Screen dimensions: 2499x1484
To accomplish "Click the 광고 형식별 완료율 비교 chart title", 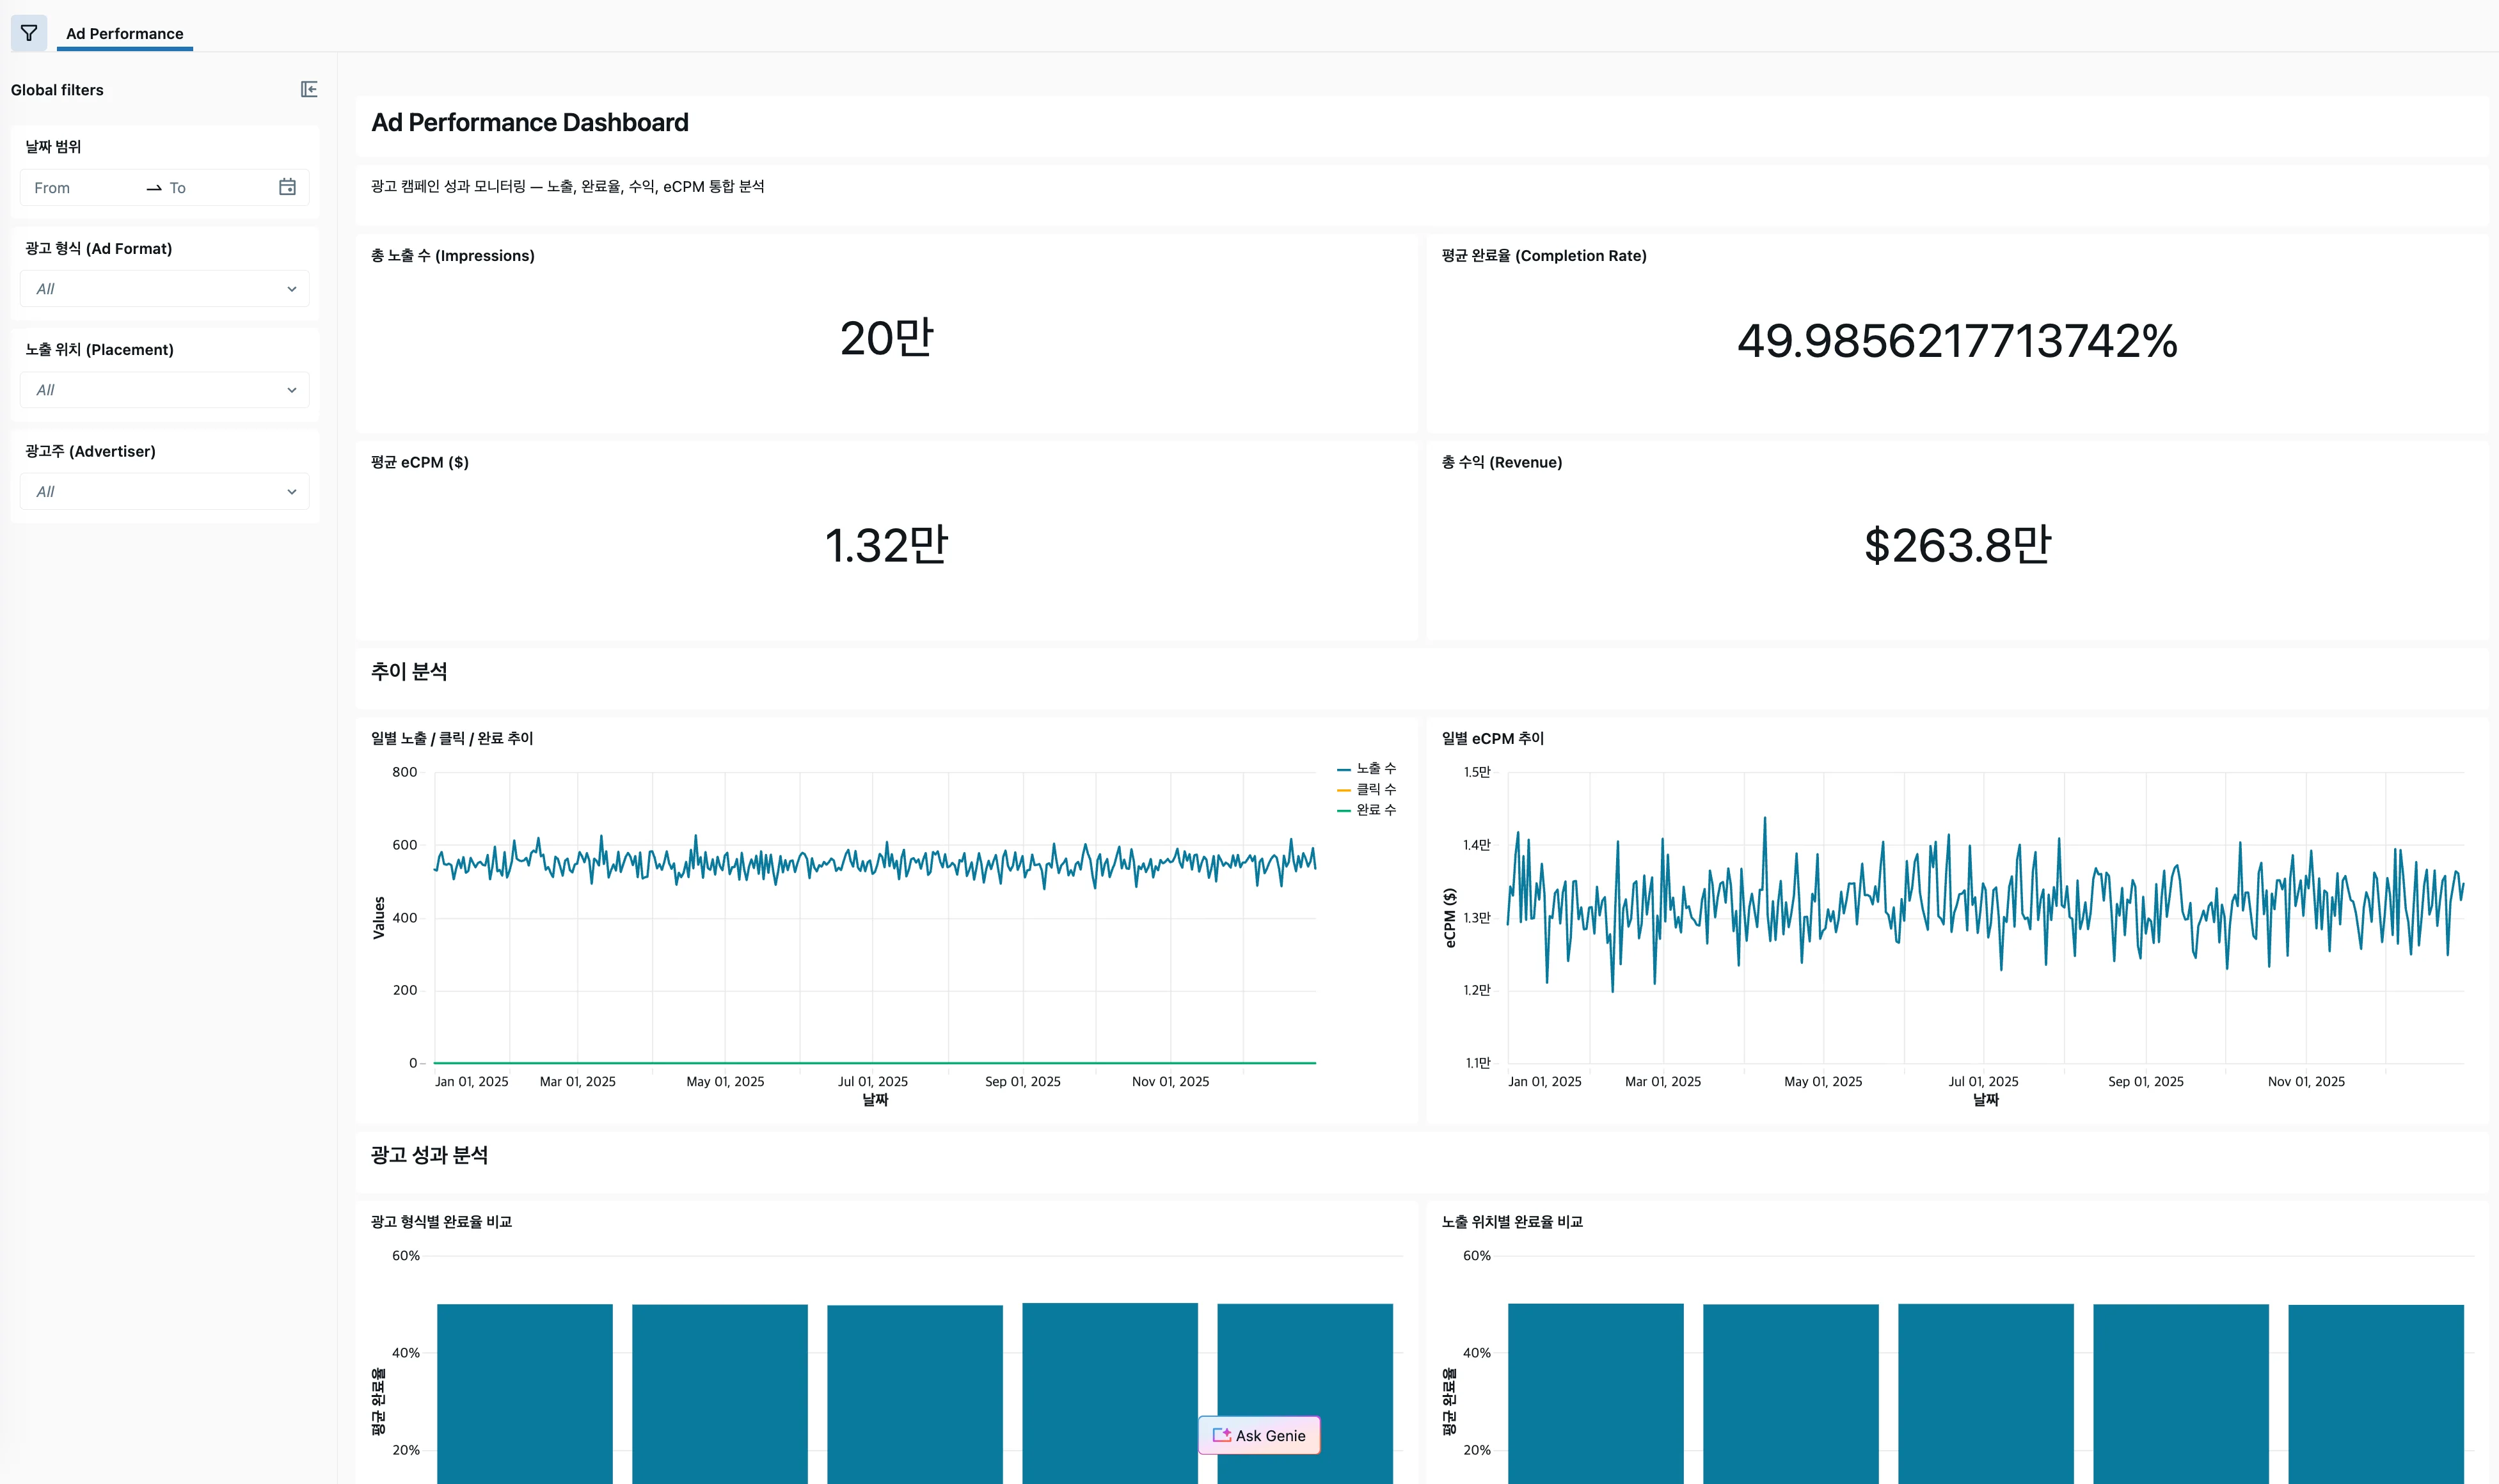I will click(x=441, y=1222).
